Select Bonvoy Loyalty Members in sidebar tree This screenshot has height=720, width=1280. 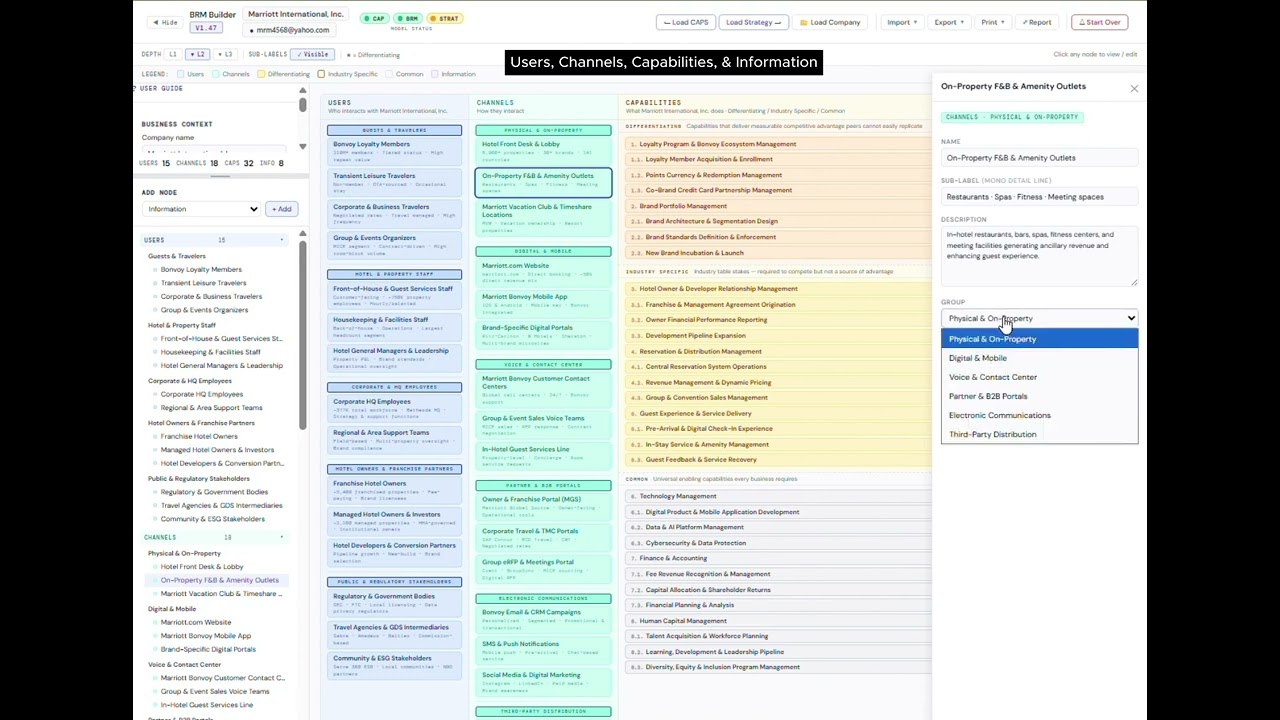click(201, 269)
